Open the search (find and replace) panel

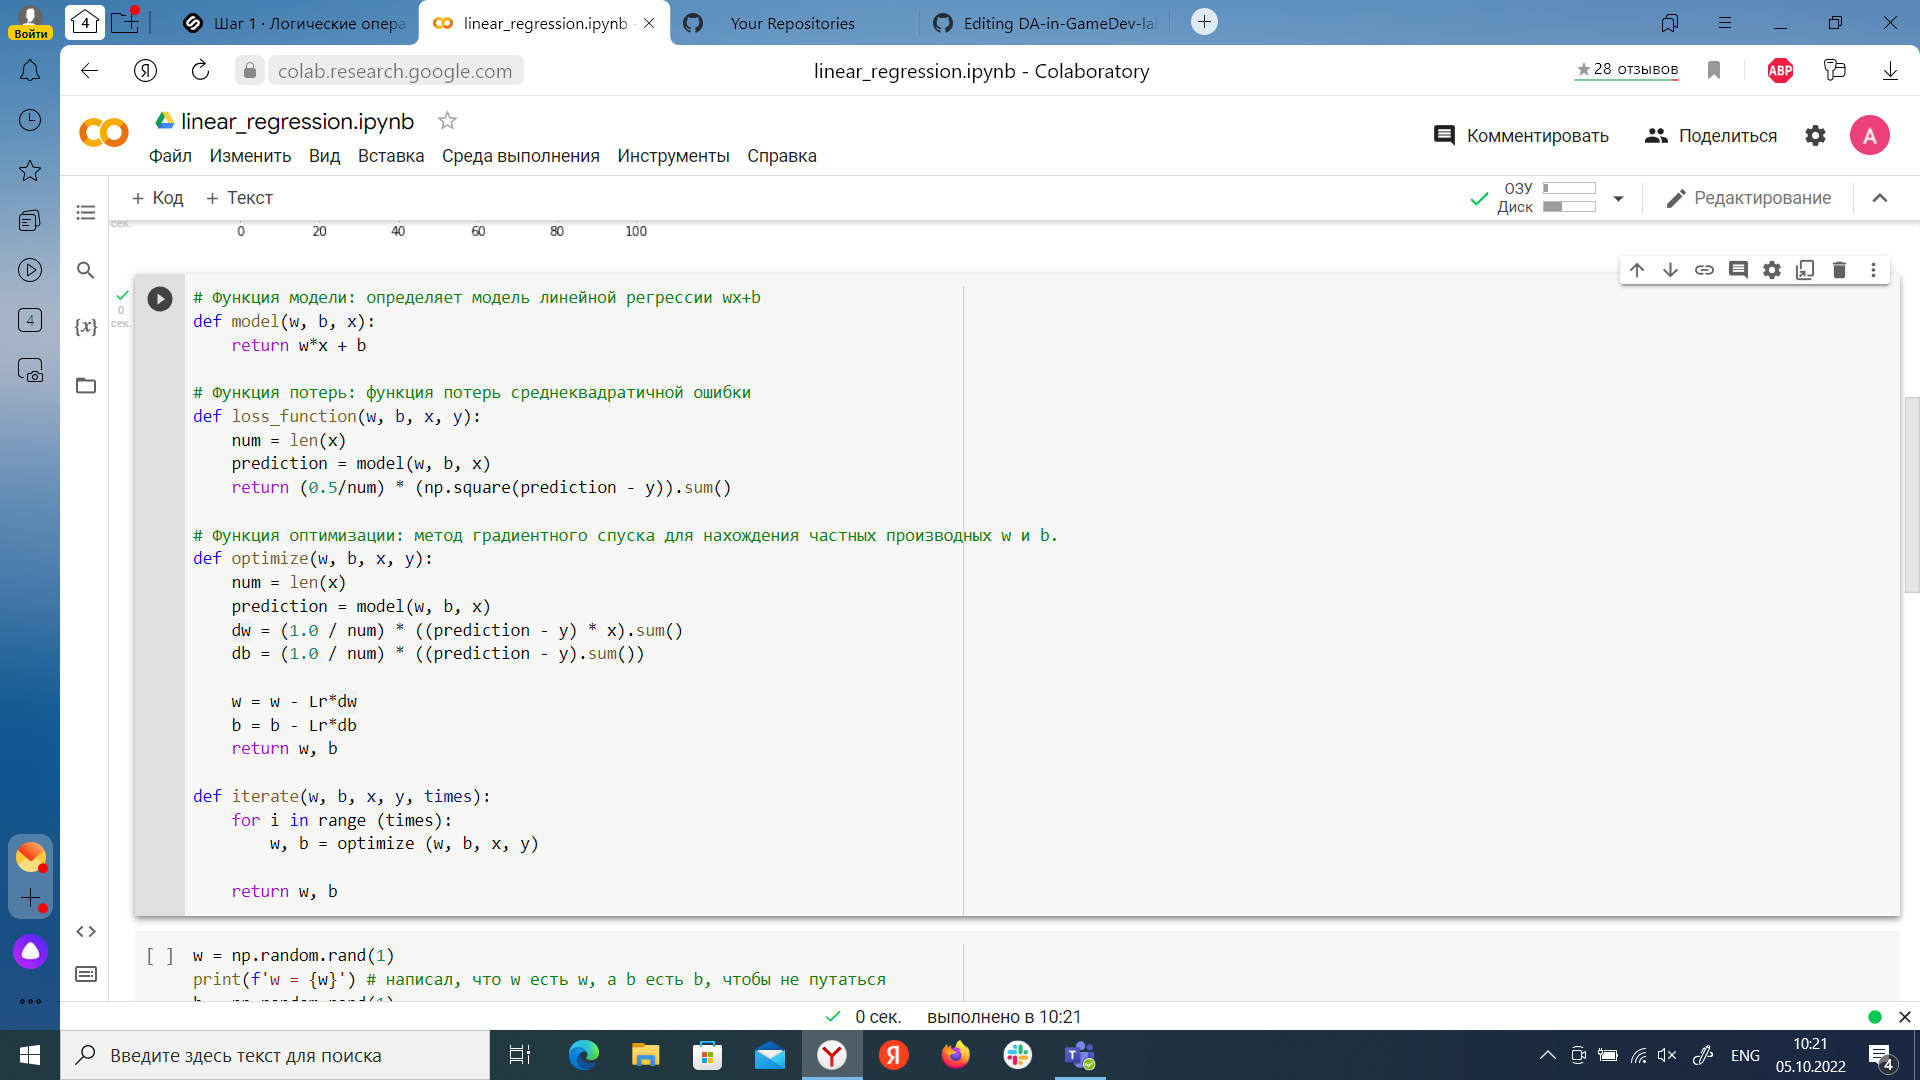[x=86, y=270]
